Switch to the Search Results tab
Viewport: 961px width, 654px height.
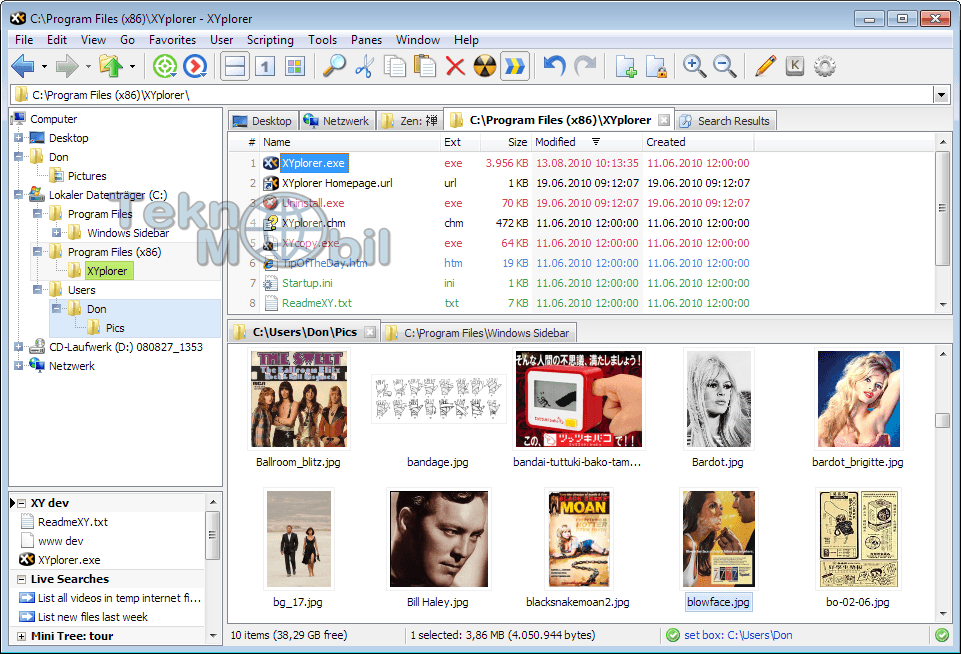726,121
